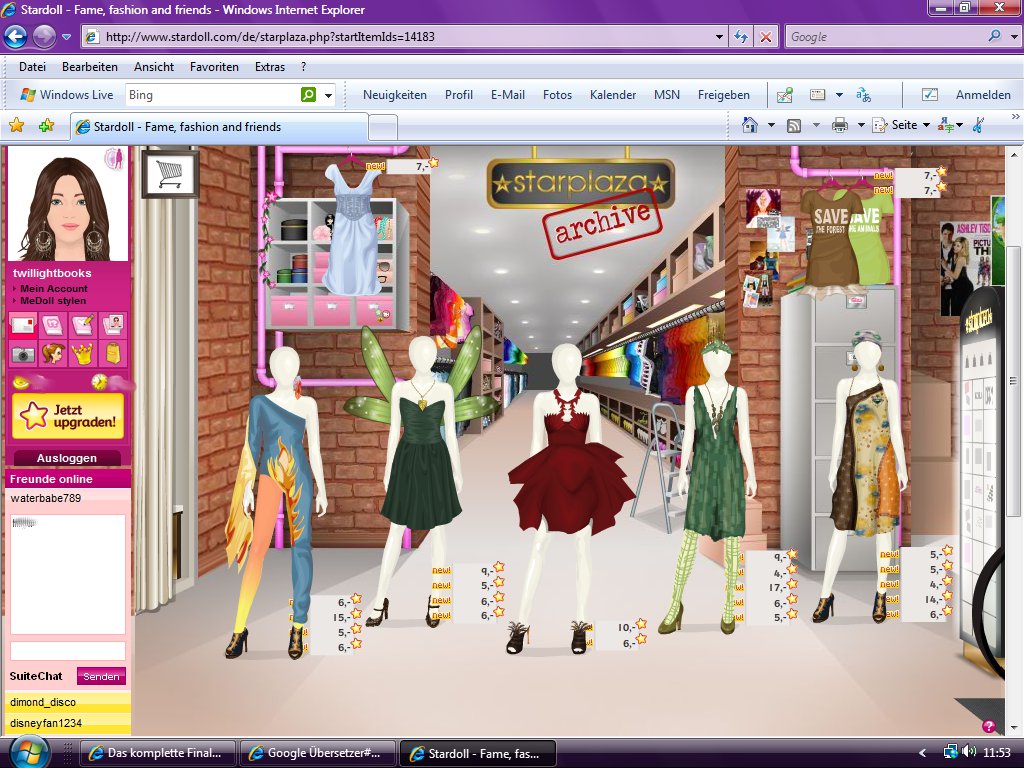Select the hanging light blue dress
This screenshot has height=768, width=1024.
coord(353,229)
